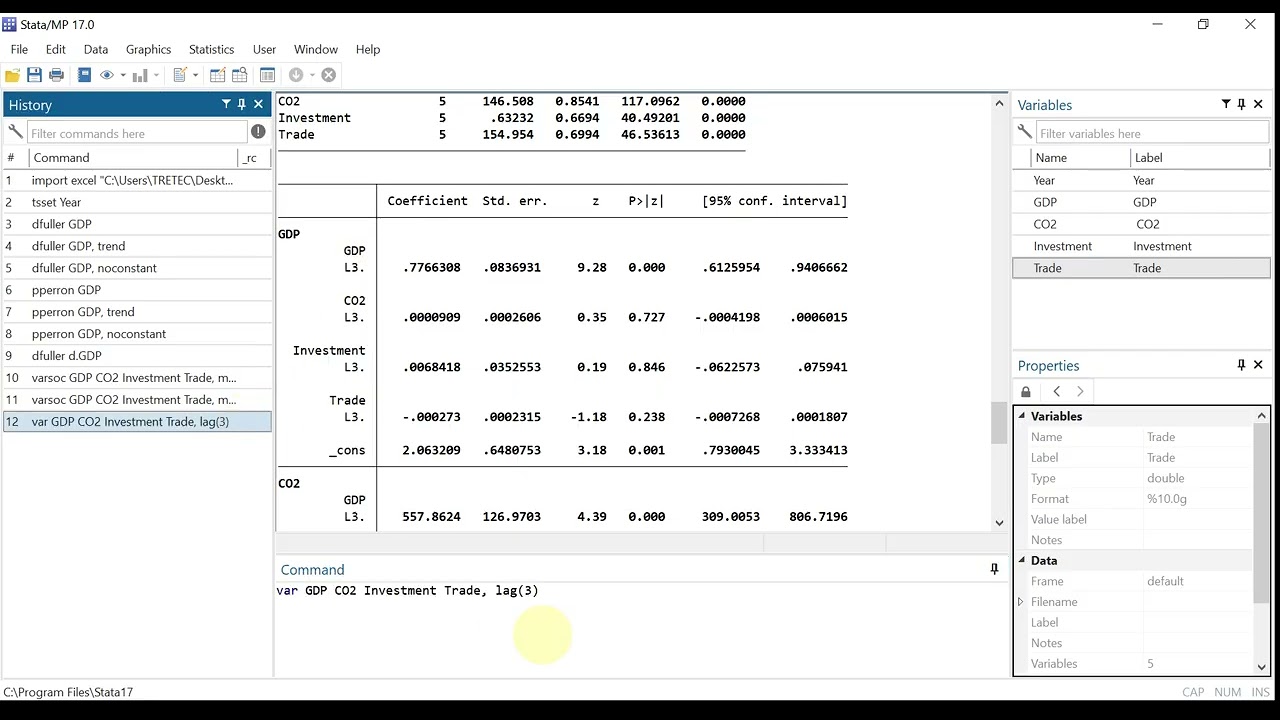
Task: Click the History filter wrench icon
Action: pyautogui.click(x=15, y=132)
